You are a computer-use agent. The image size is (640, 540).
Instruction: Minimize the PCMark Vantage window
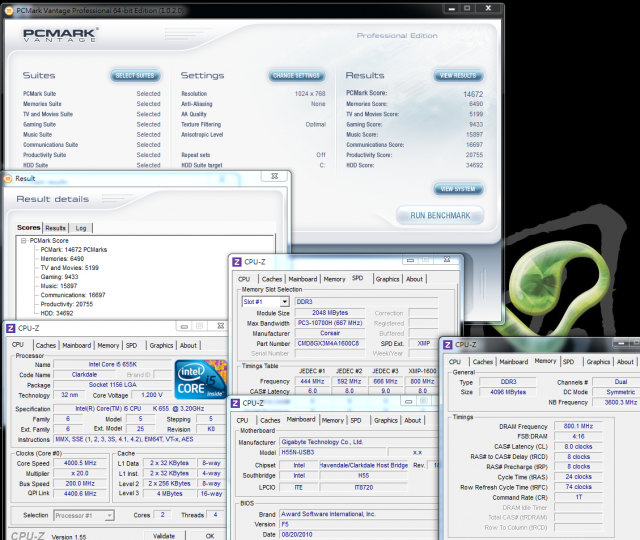point(451,9)
